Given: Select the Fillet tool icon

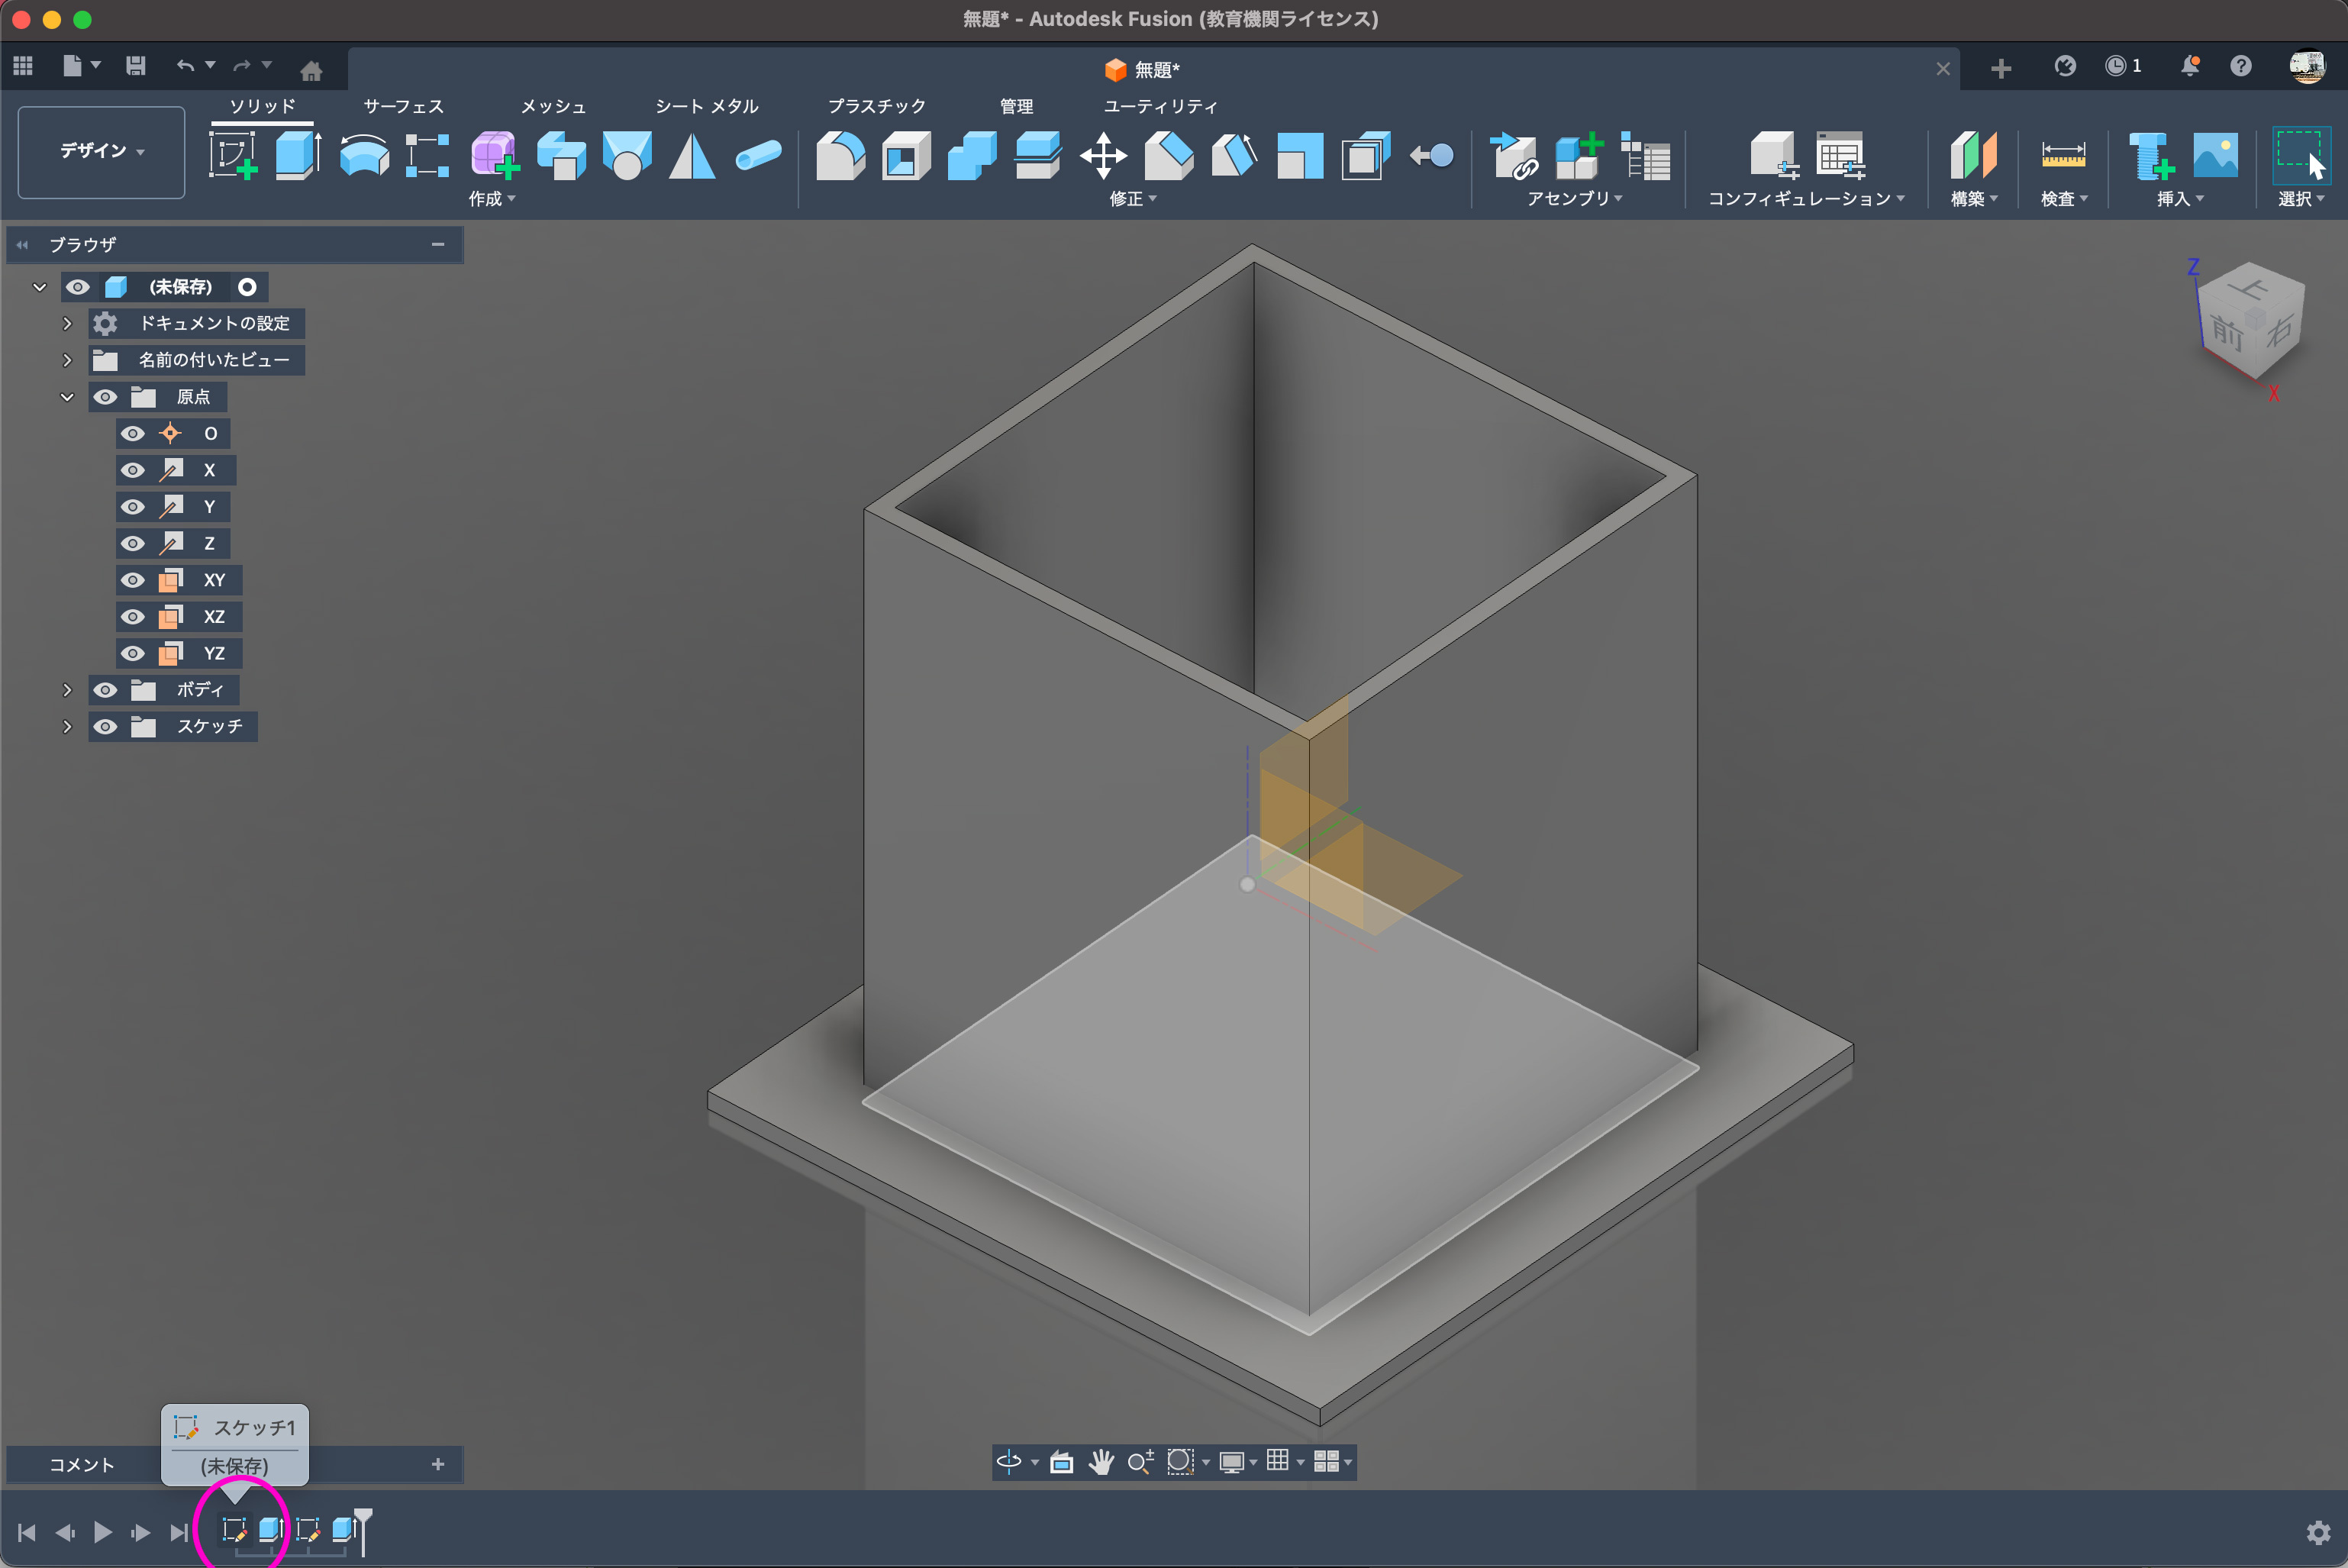Looking at the screenshot, I should point(840,156).
